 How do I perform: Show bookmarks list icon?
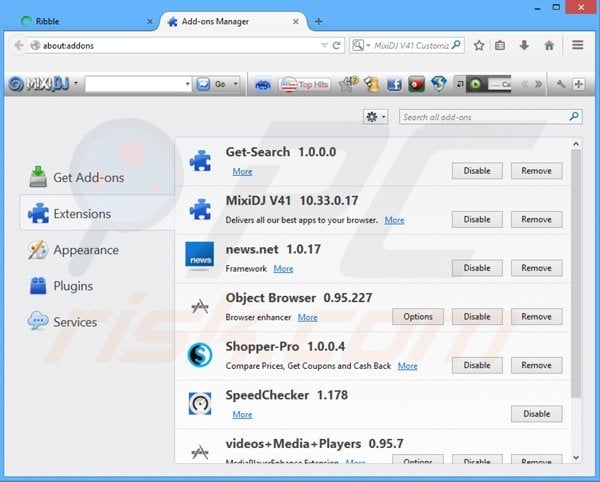click(x=500, y=46)
